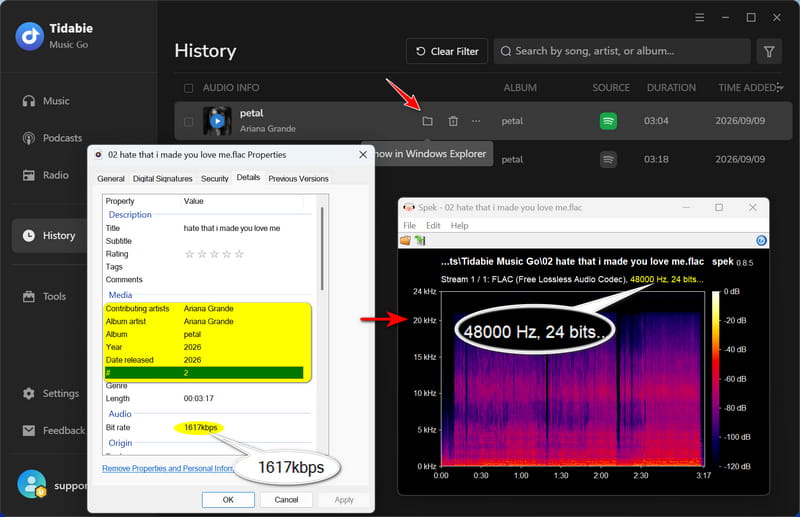This screenshot has width=800, height=517.
Task: Click the Bit rate 1617kbps value
Action: (x=201, y=427)
